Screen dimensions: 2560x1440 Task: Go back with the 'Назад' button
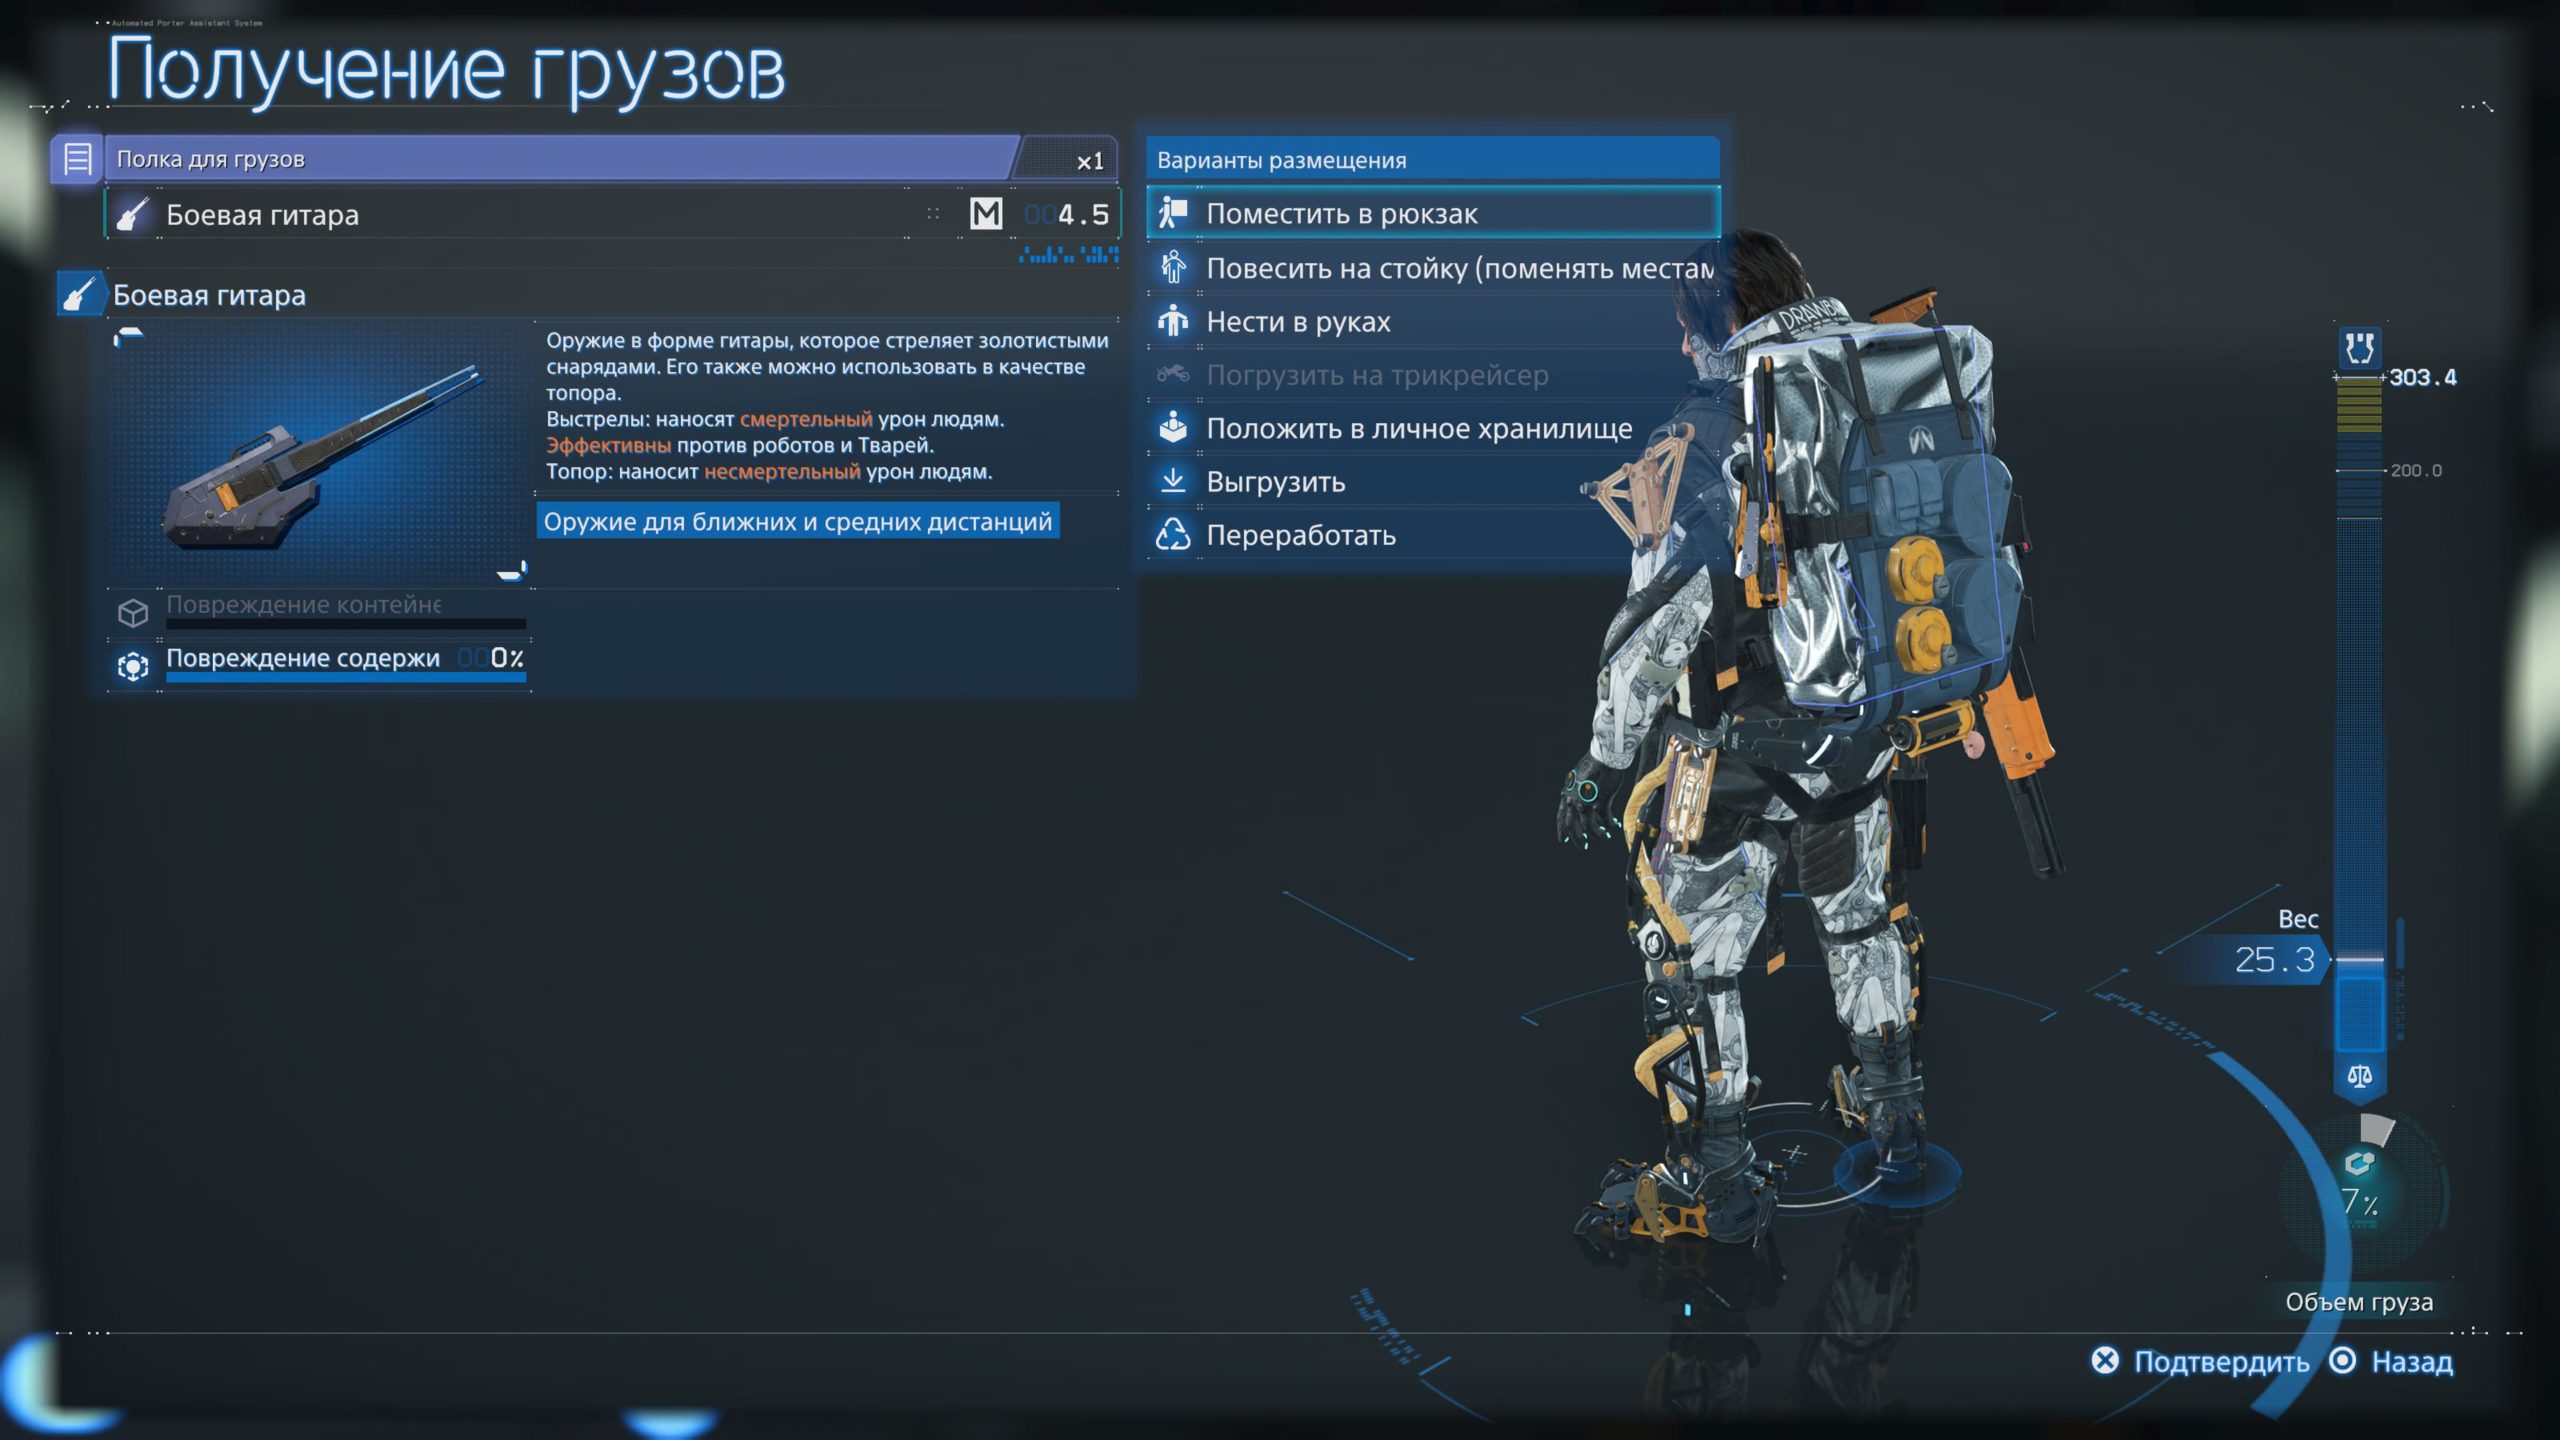tap(2412, 1361)
